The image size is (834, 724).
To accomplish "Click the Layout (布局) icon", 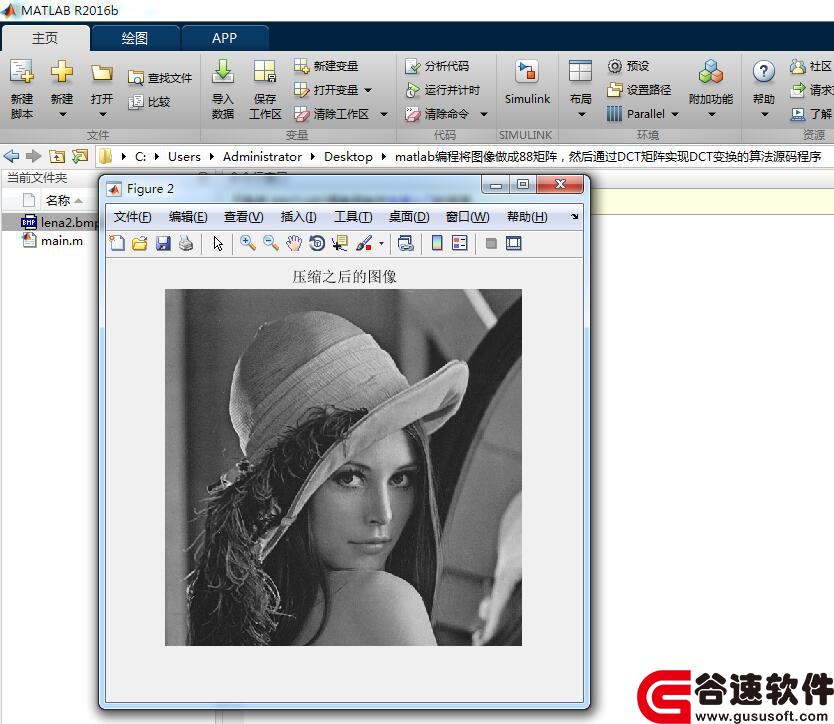I will (580, 71).
